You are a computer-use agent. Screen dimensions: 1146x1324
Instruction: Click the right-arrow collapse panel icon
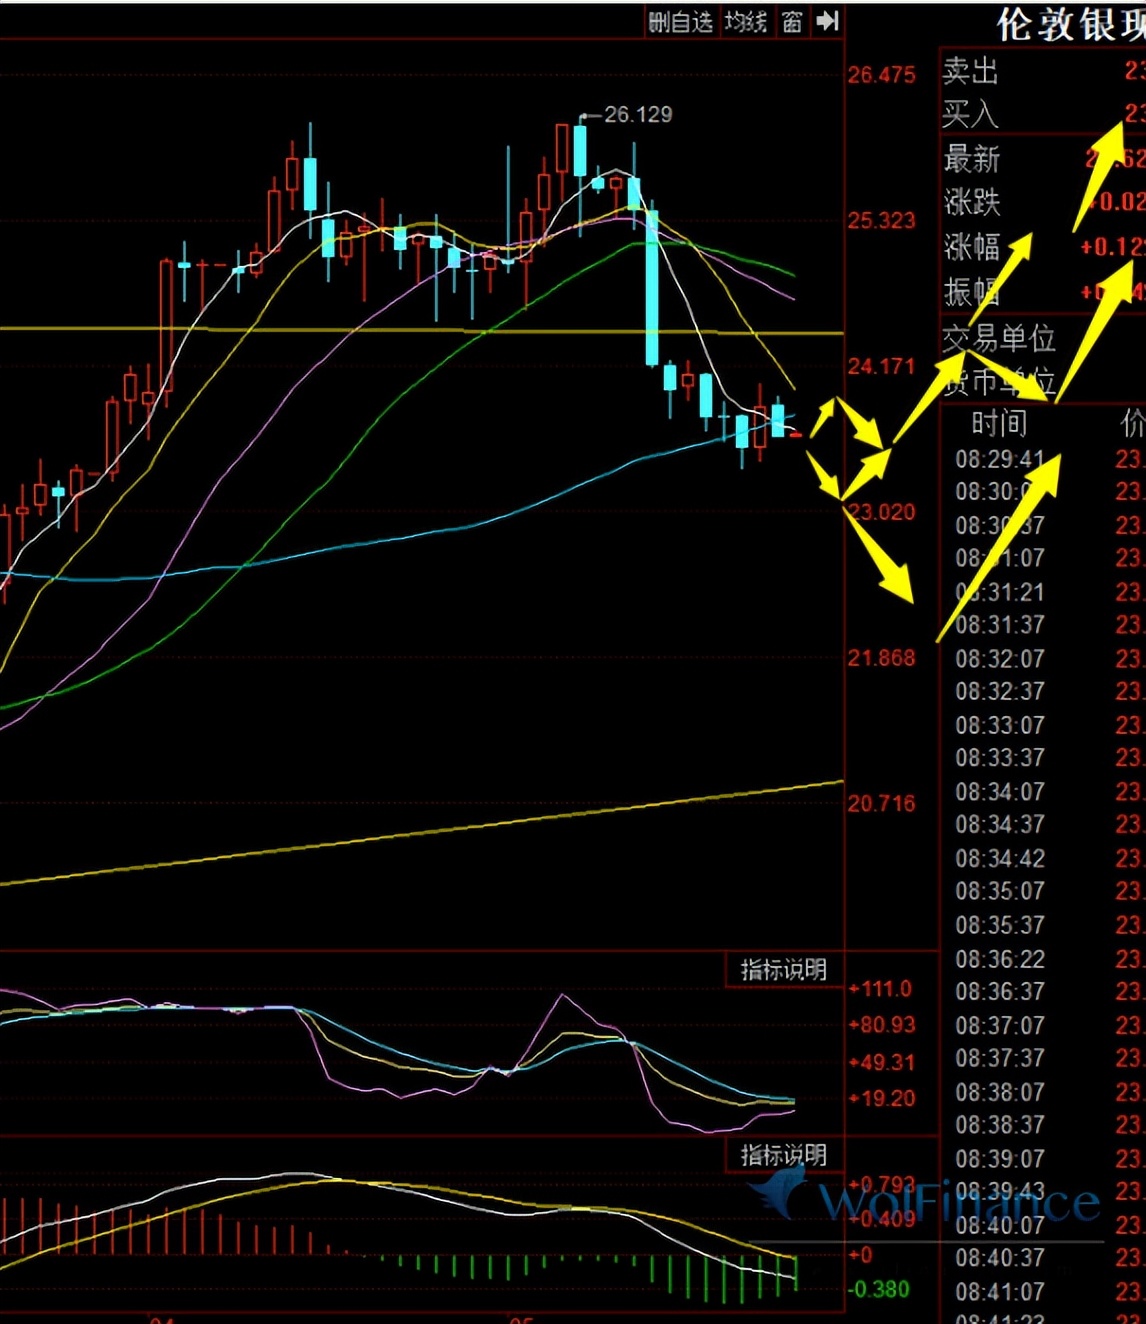tap(827, 22)
